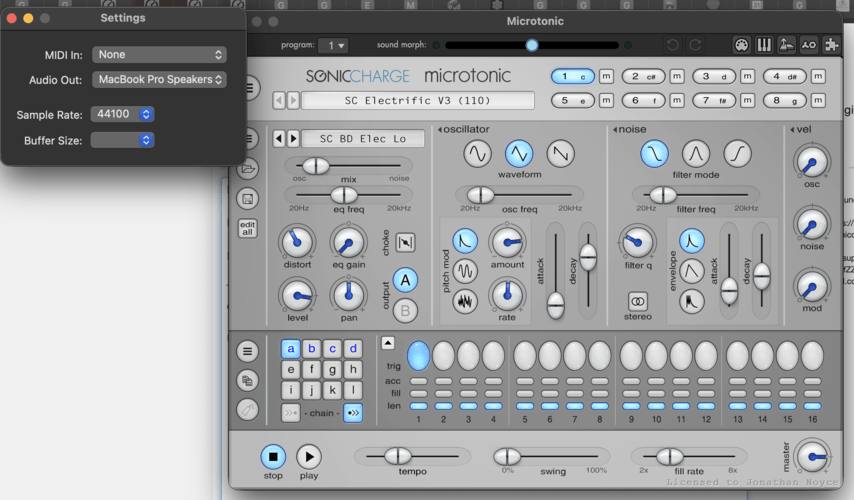854x500 pixels.
Task: Select output A
Action: click(x=405, y=280)
